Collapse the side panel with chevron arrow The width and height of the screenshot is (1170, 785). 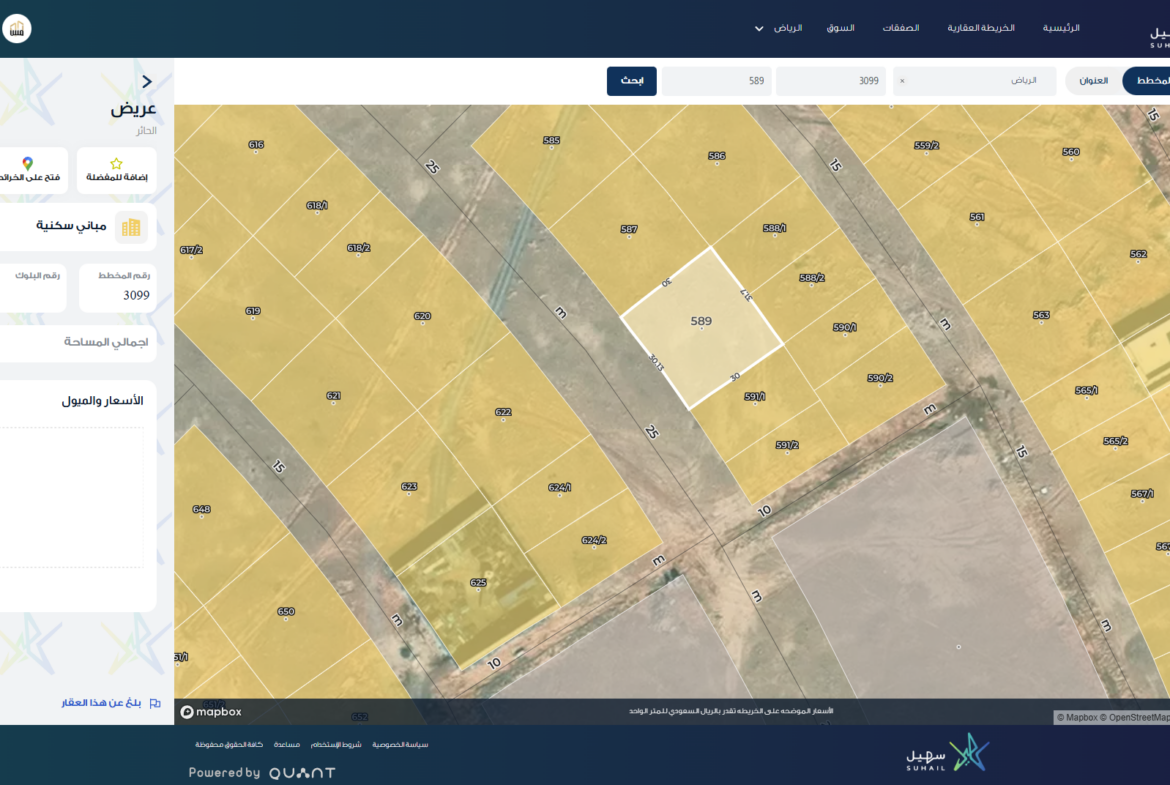[x=147, y=82]
